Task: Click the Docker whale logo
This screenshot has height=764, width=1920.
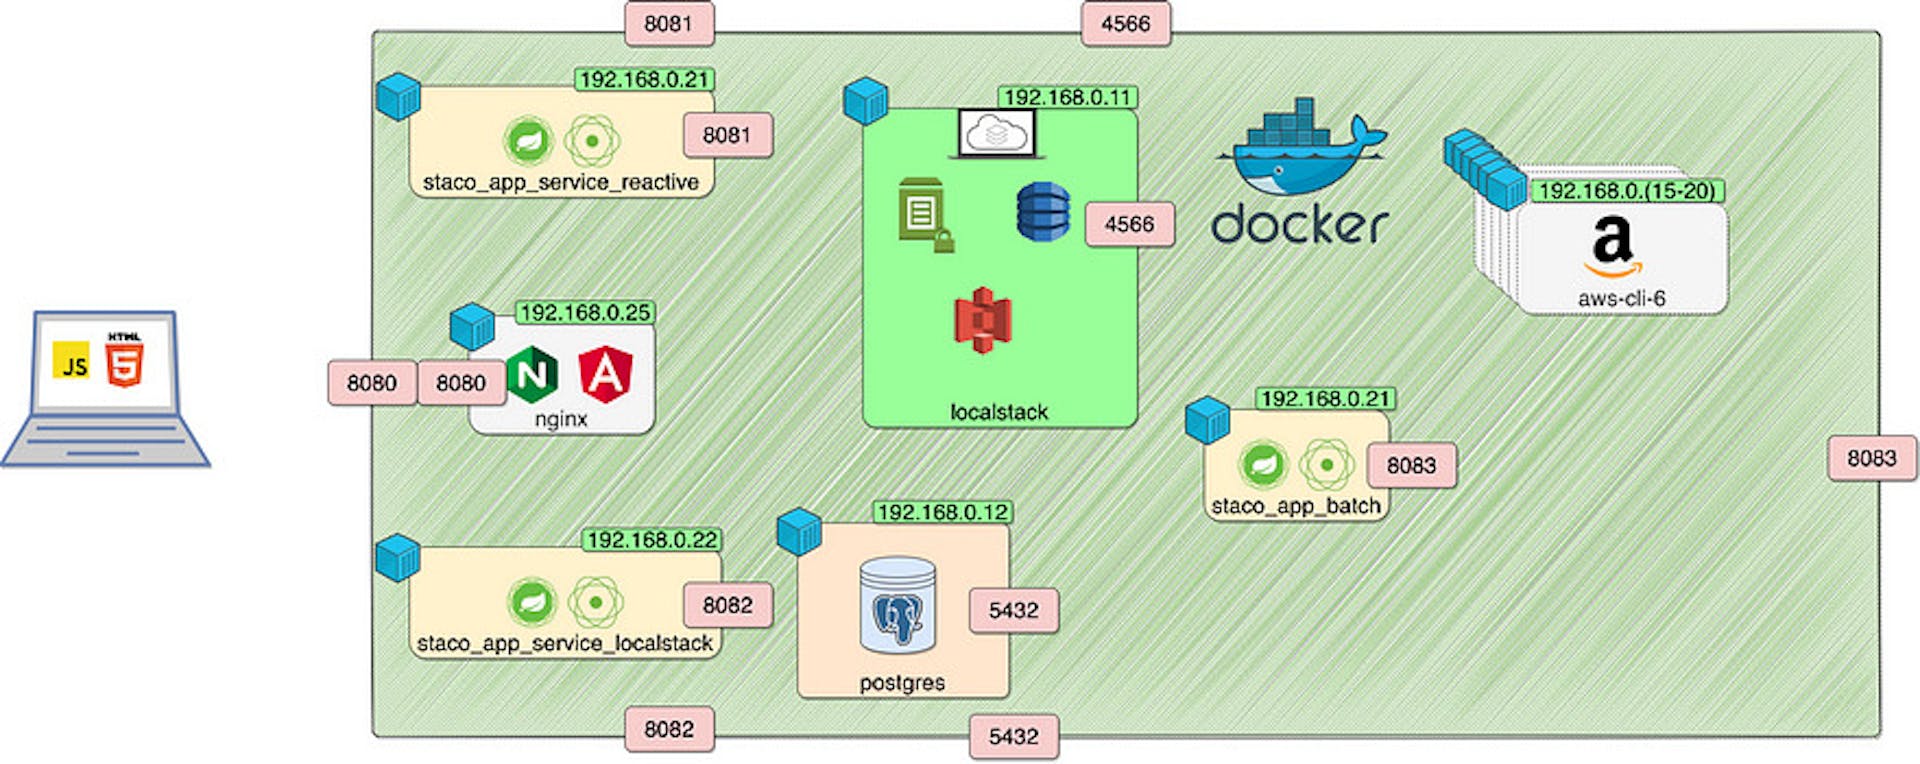Action: point(1301,147)
